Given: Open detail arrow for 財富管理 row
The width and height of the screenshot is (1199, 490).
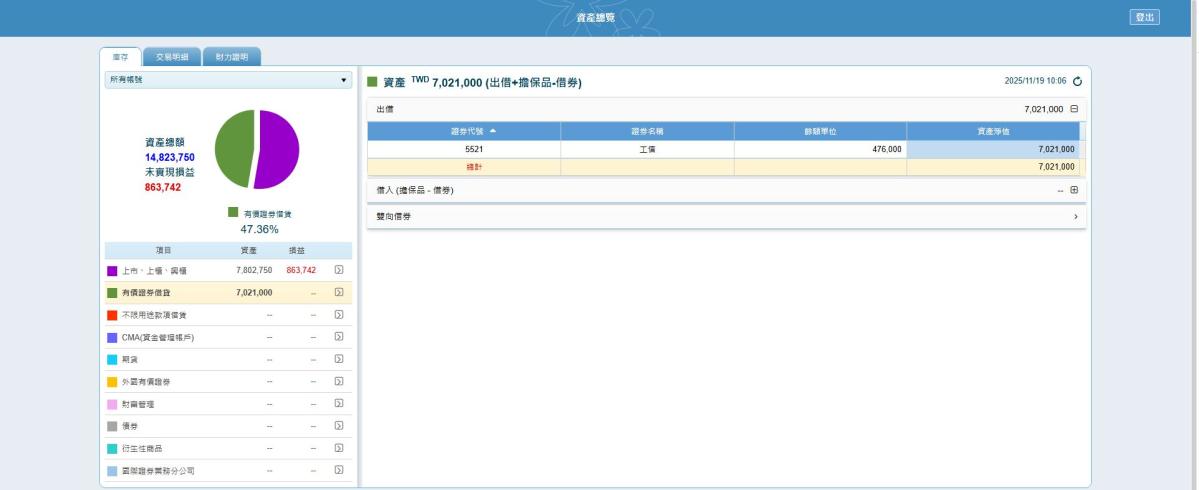Looking at the screenshot, I should pos(339,403).
